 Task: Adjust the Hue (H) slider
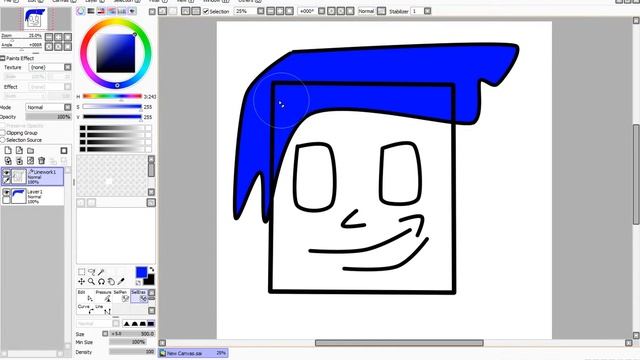coord(112,97)
